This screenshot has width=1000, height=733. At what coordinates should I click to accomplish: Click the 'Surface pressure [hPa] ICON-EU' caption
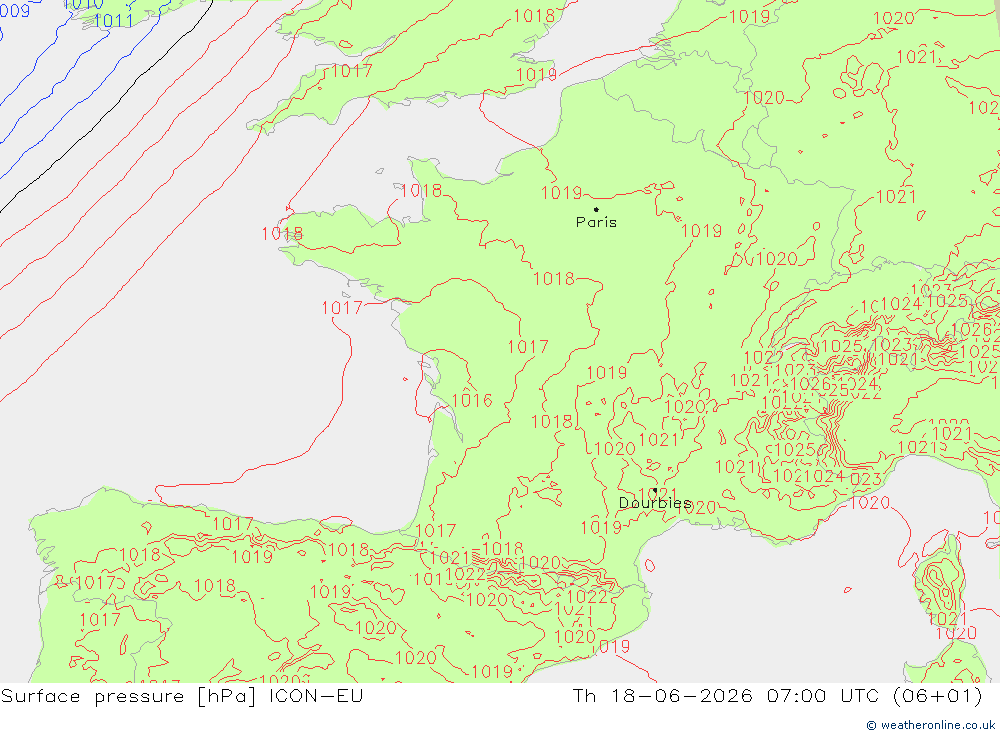click(182, 695)
